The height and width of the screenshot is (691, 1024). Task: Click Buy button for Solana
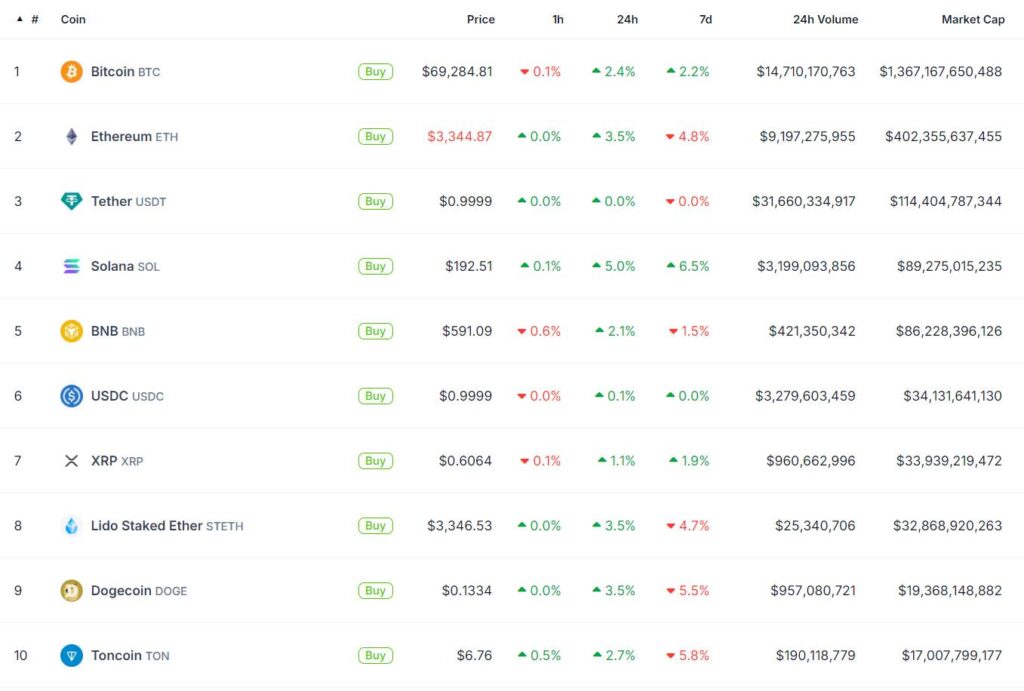(x=376, y=266)
